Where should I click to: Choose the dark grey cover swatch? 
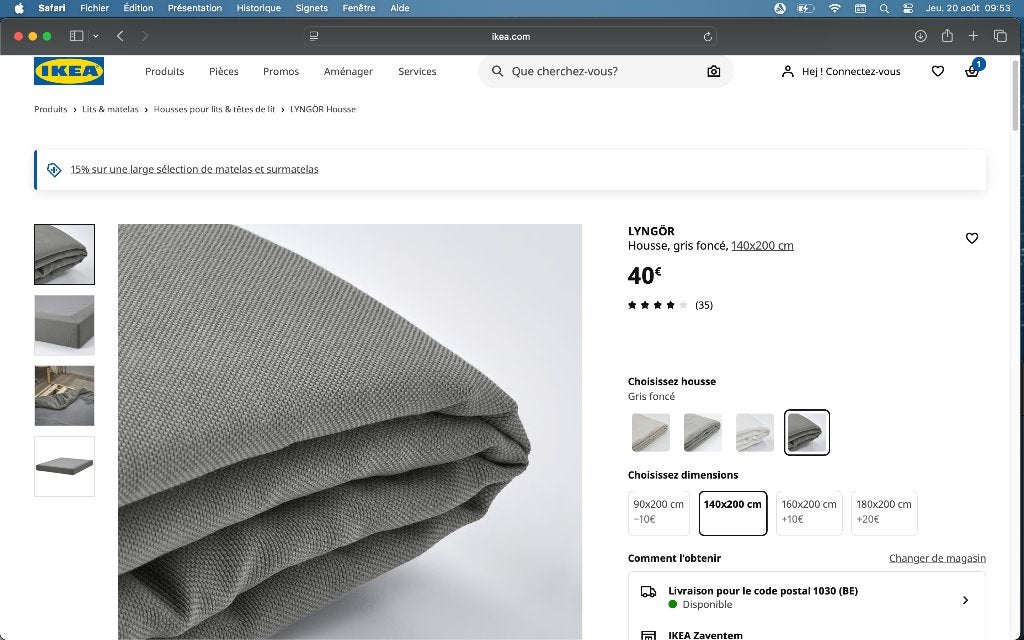pyautogui.click(x=807, y=432)
